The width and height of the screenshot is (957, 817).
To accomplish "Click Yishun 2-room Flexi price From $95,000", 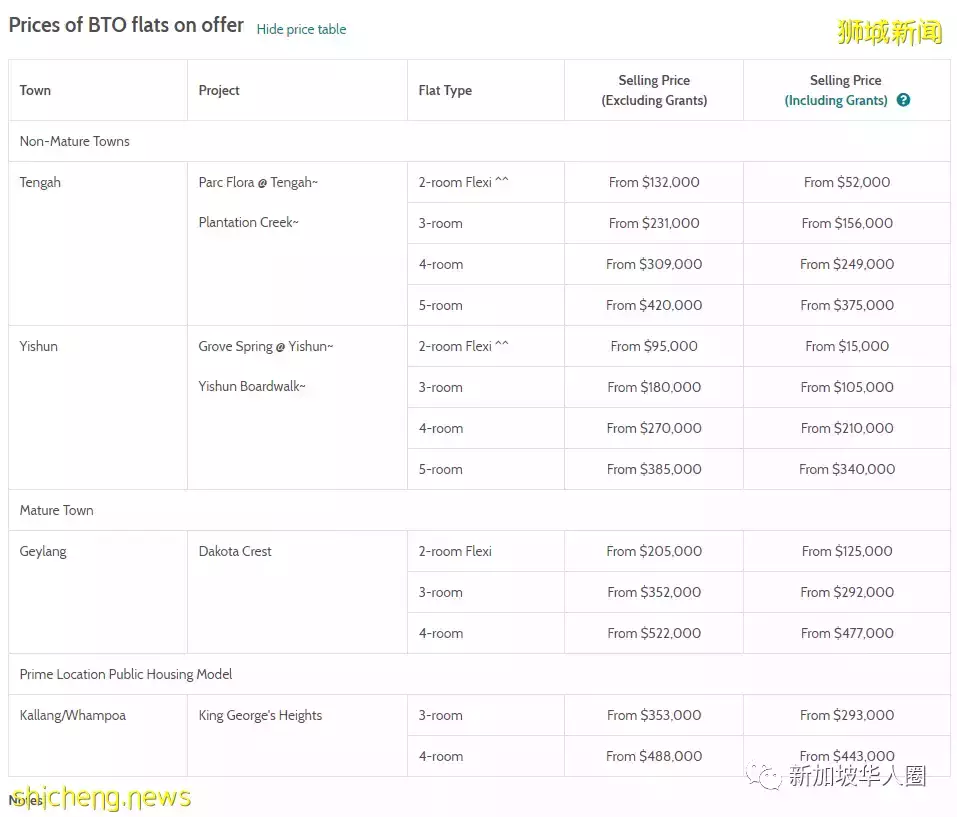I will coord(654,346).
